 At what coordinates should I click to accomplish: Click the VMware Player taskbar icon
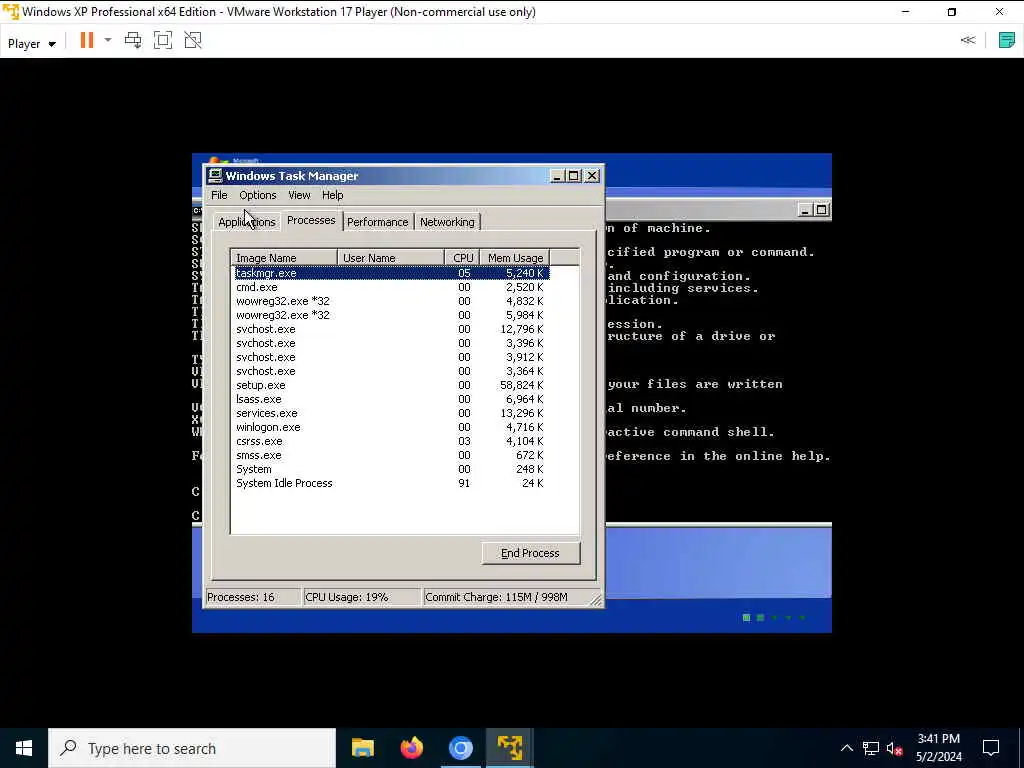pyautogui.click(x=509, y=748)
